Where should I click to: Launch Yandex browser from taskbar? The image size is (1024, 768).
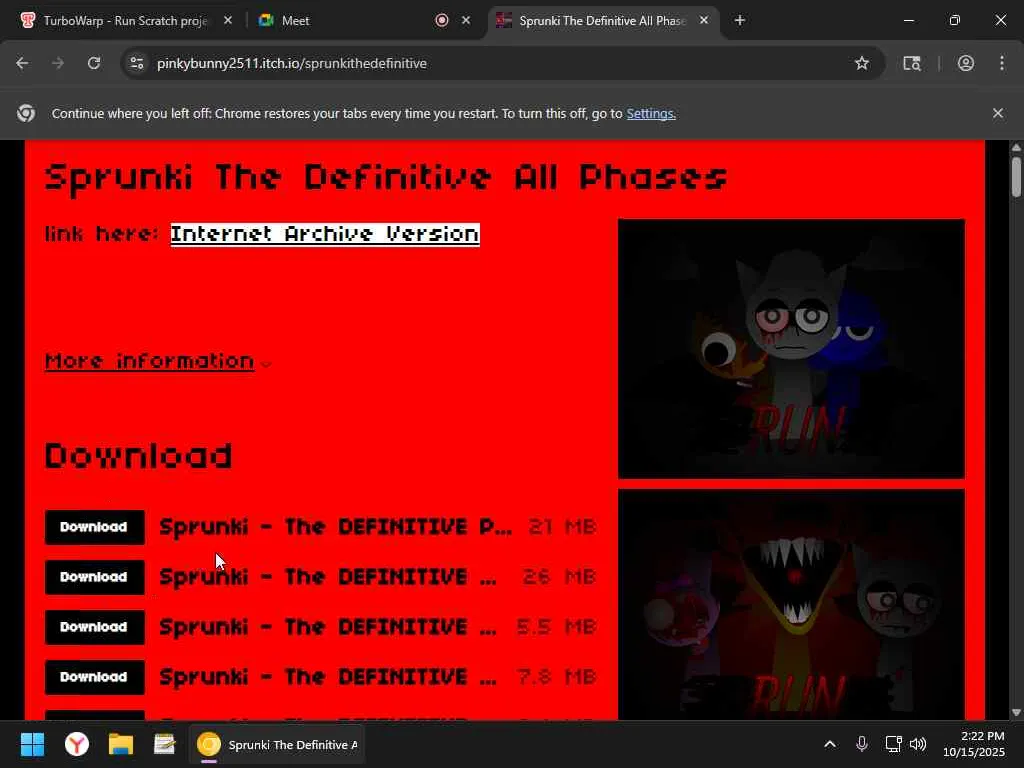click(77, 744)
